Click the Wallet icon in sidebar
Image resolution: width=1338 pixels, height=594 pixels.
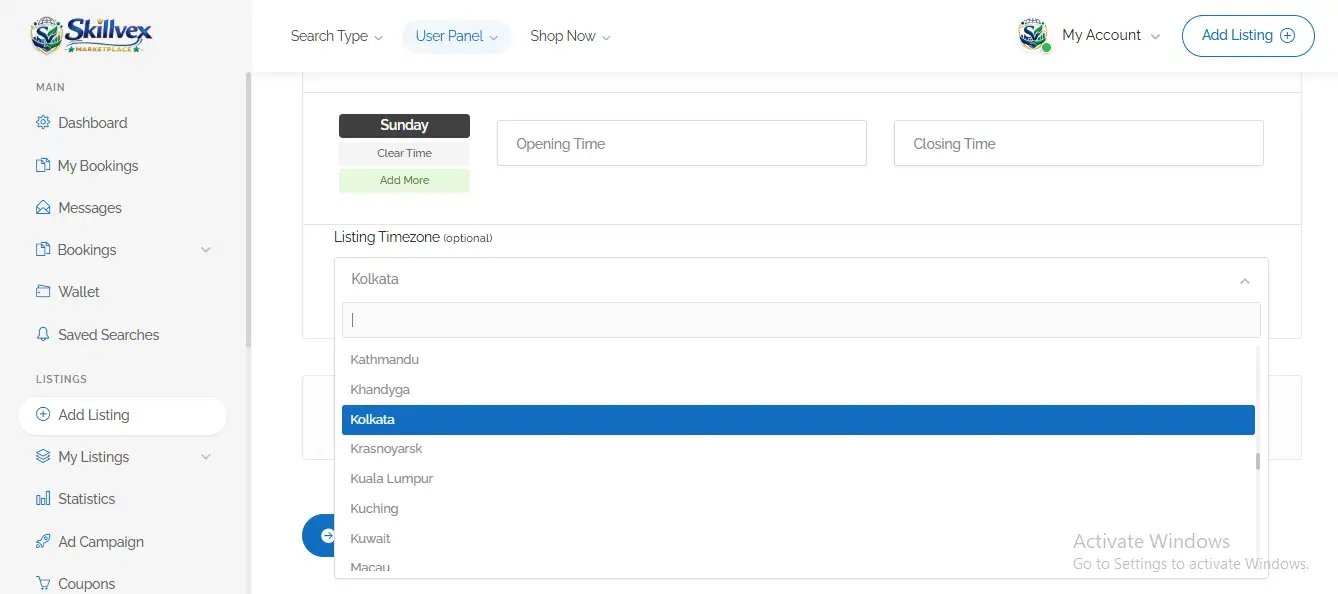click(43, 292)
